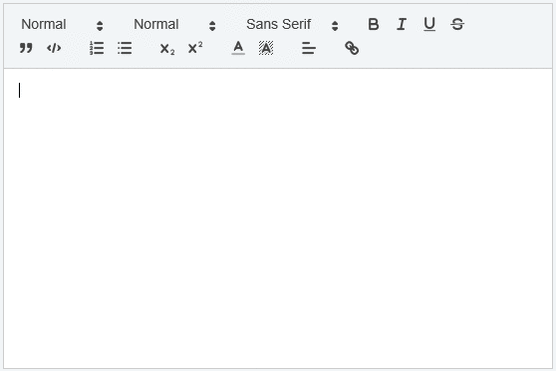Click the arrows beside Sans Serif
The width and height of the screenshot is (556, 371).
(335, 26)
